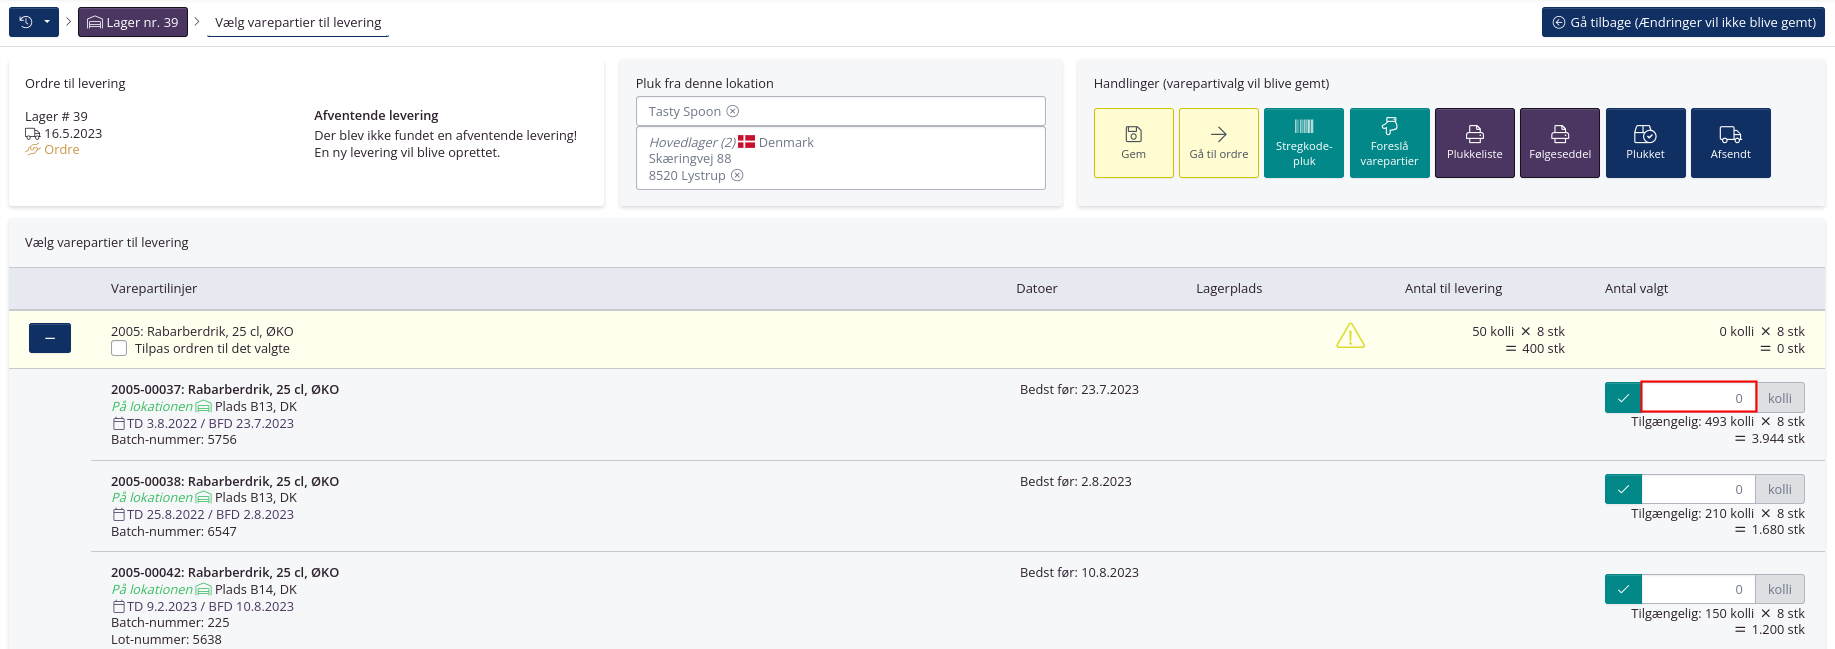Click the Gem save icon button
This screenshot has width=1835, height=649.
pyautogui.click(x=1133, y=143)
